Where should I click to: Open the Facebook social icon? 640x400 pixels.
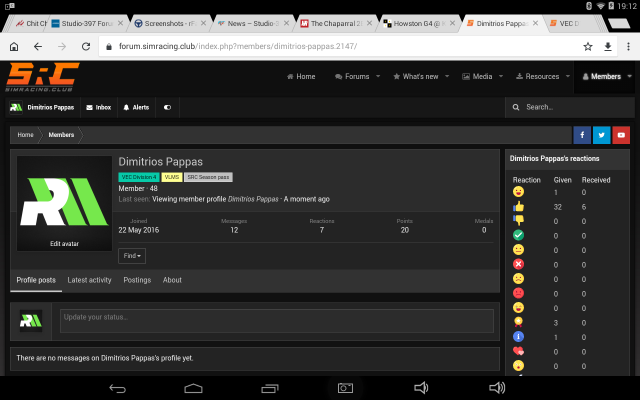pos(582,135)
